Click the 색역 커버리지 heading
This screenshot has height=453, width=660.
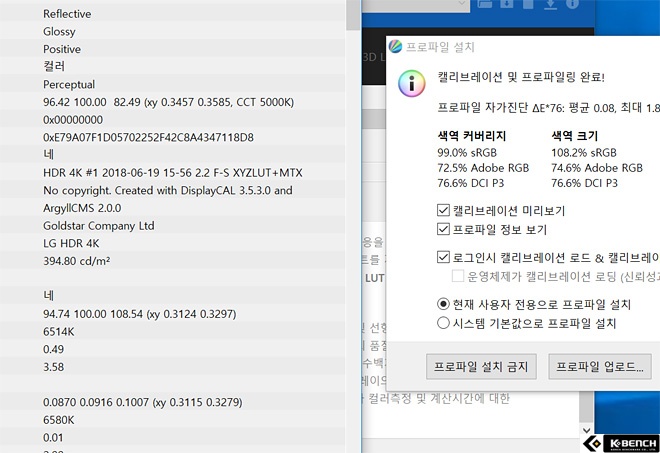click(471, 136)
